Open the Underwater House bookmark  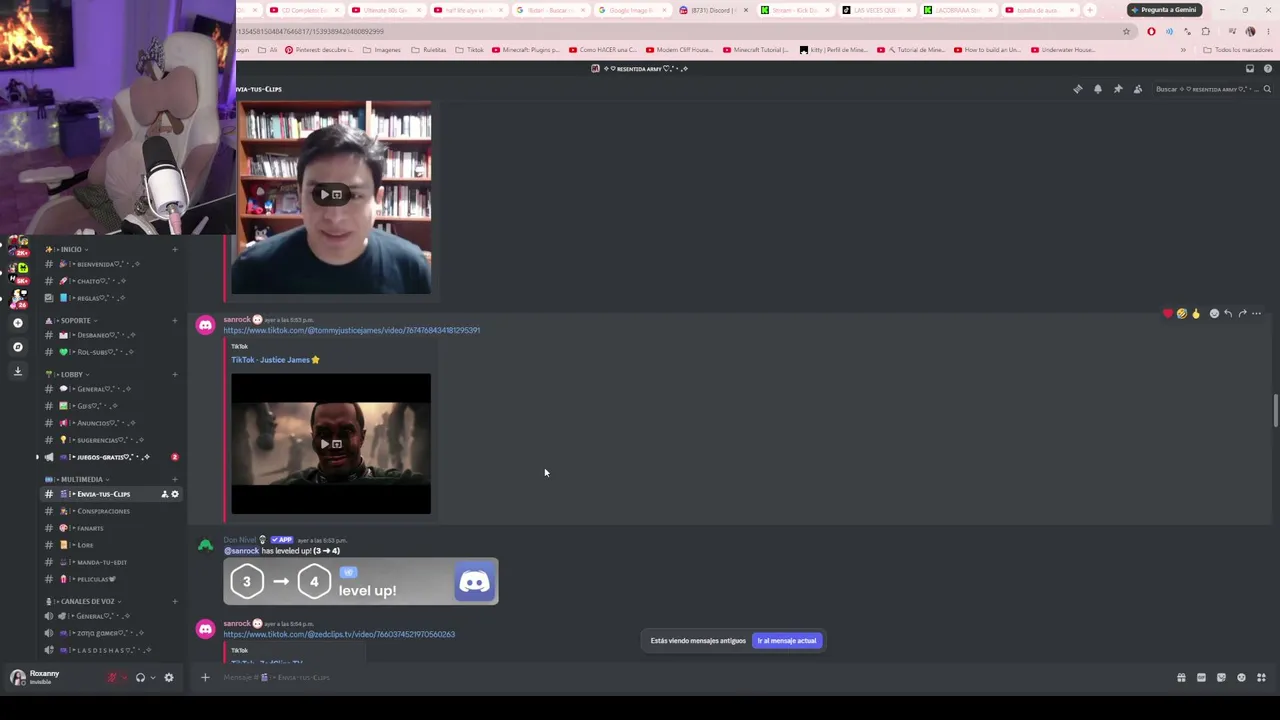(1063, 50)
